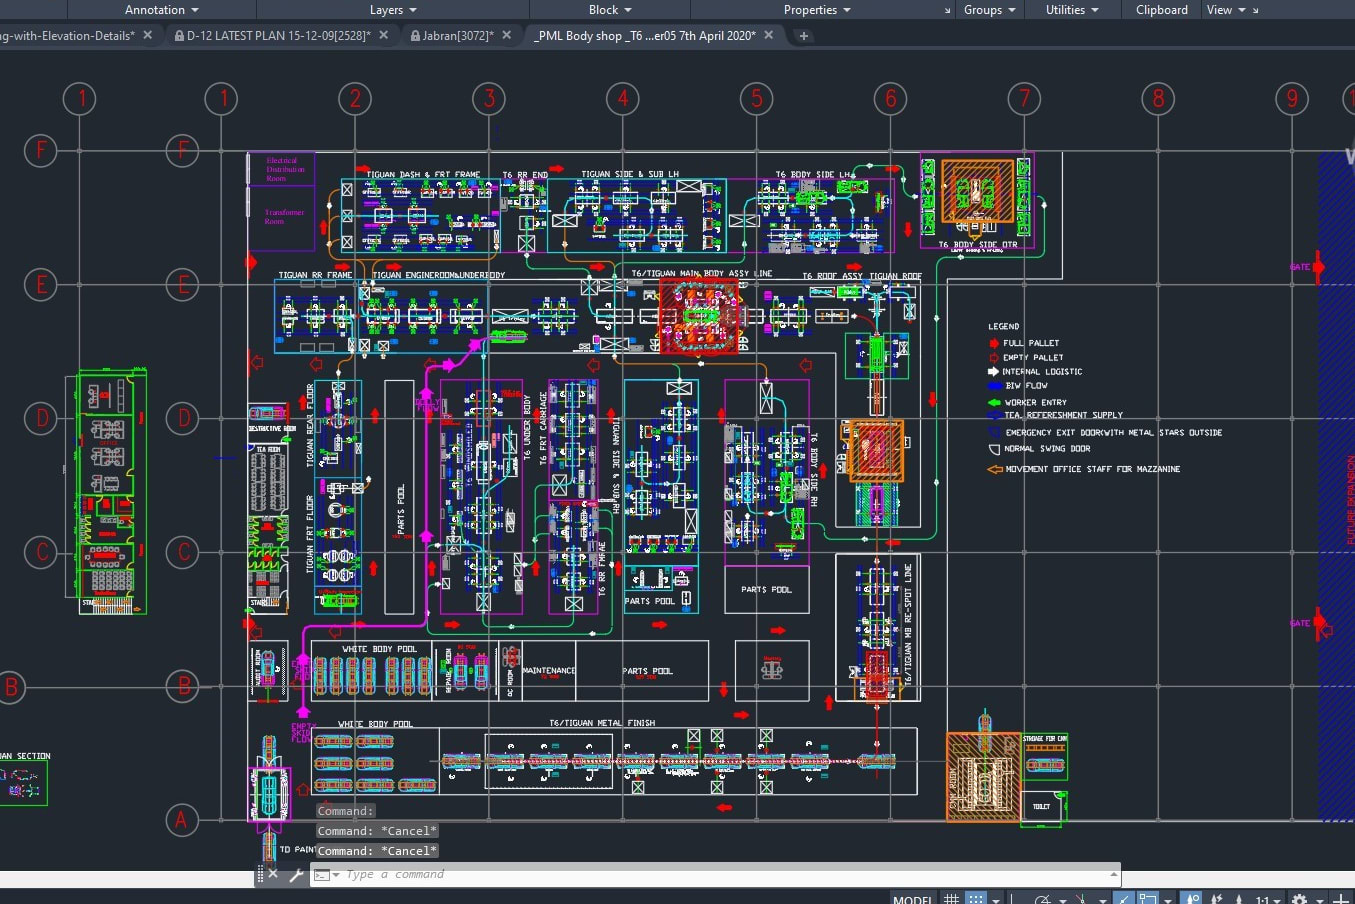The width and height of the screenshot is (1355, 904).
Task: Select T6/TIGUAN METAL FINISH label
Action: [x=602, y=723]
